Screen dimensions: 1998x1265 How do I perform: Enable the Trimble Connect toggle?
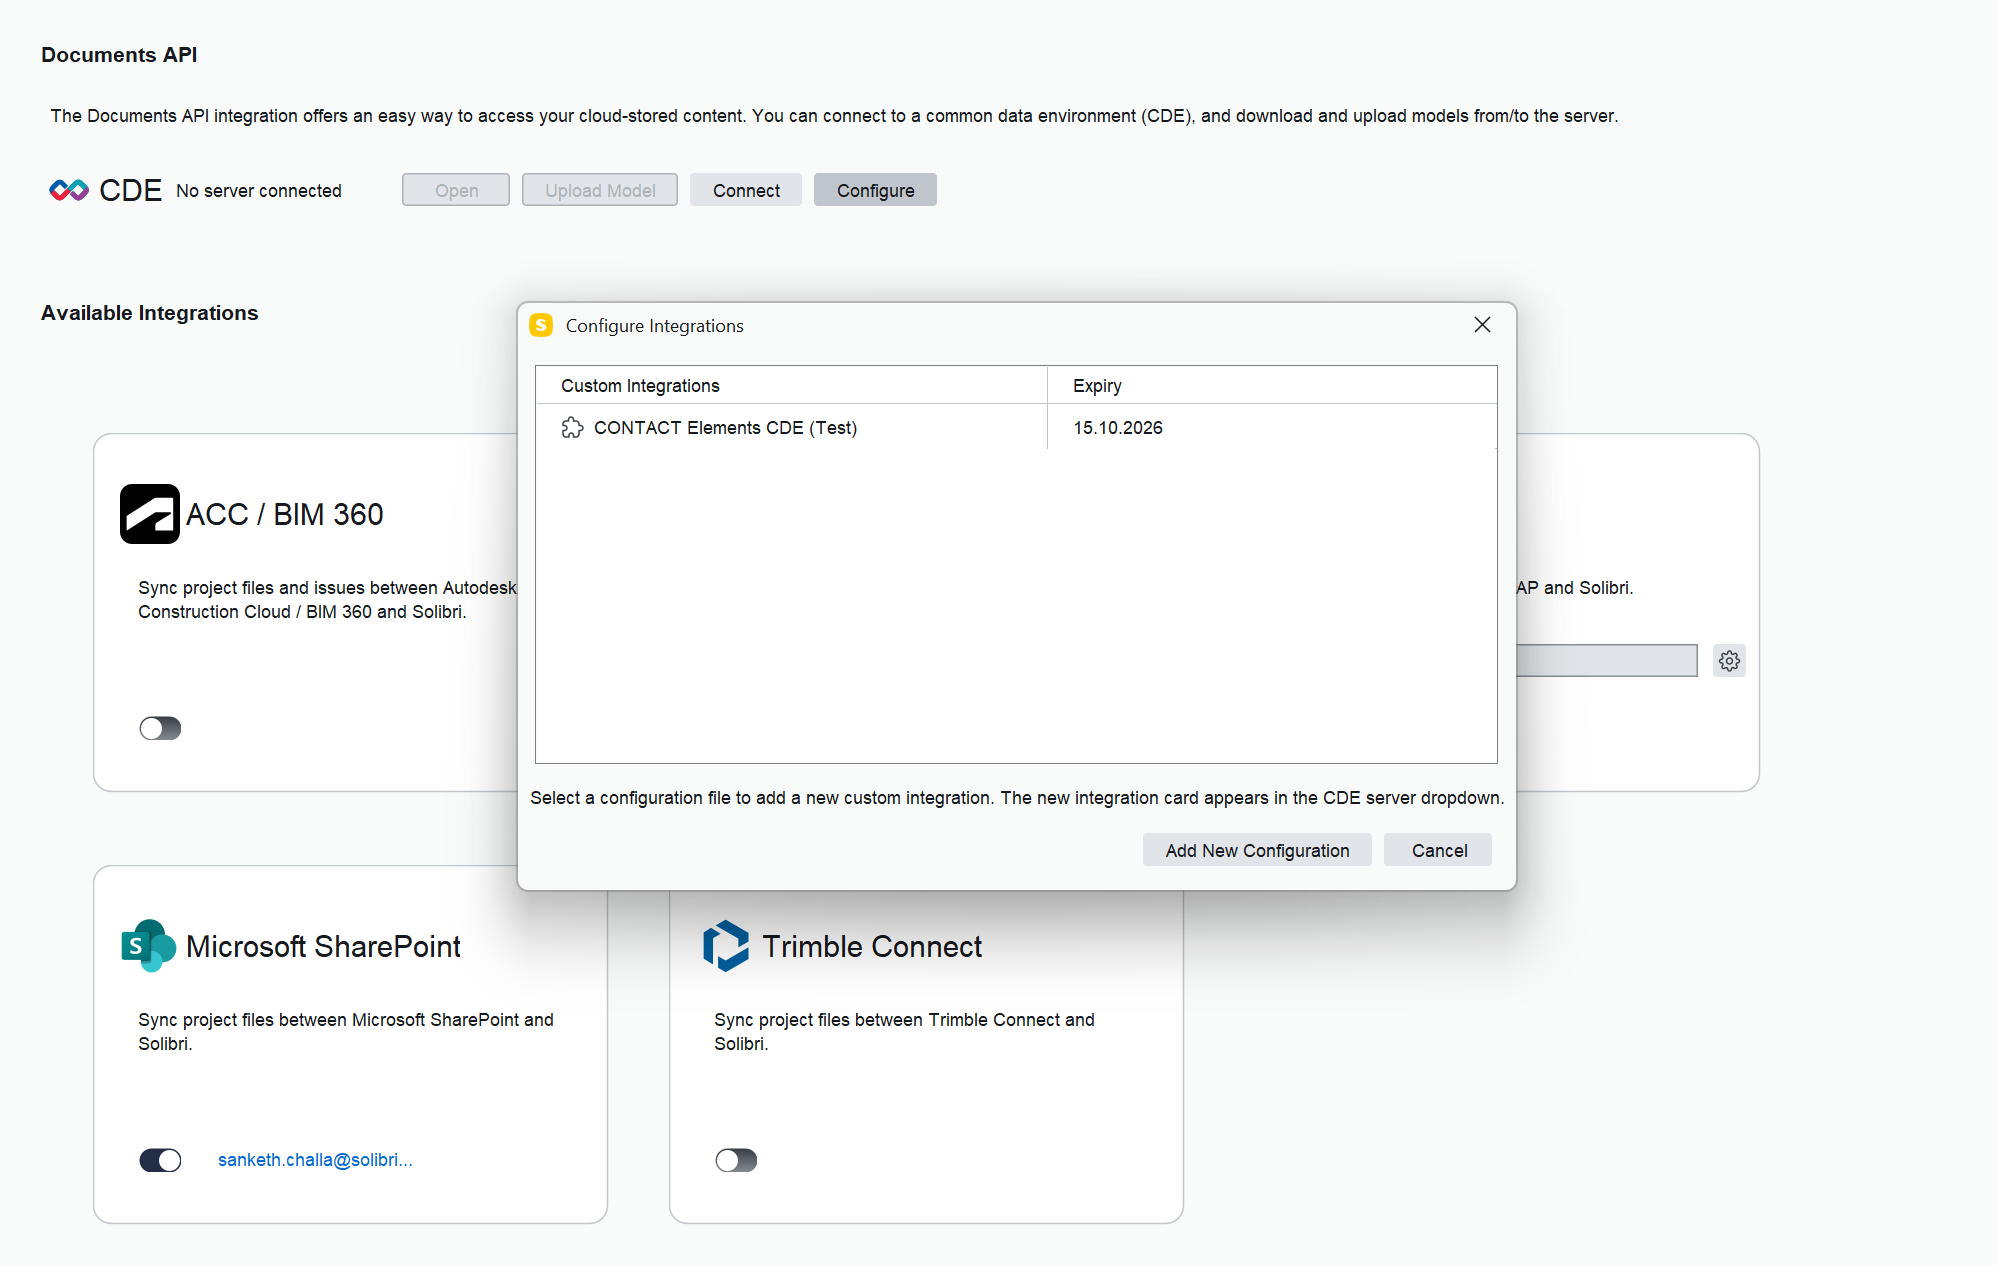(x=736, y=1160)
